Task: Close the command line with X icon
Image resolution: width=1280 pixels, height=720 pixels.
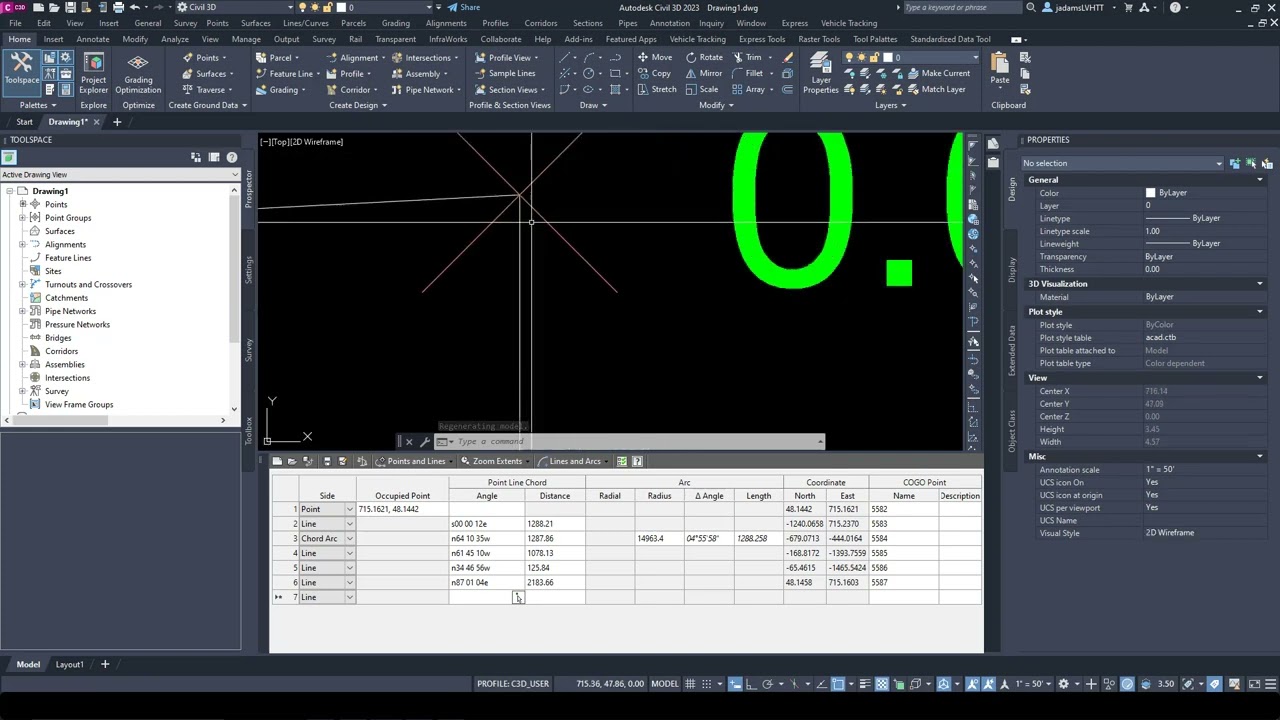Action: pyautogui.click(x=408, y=441)
